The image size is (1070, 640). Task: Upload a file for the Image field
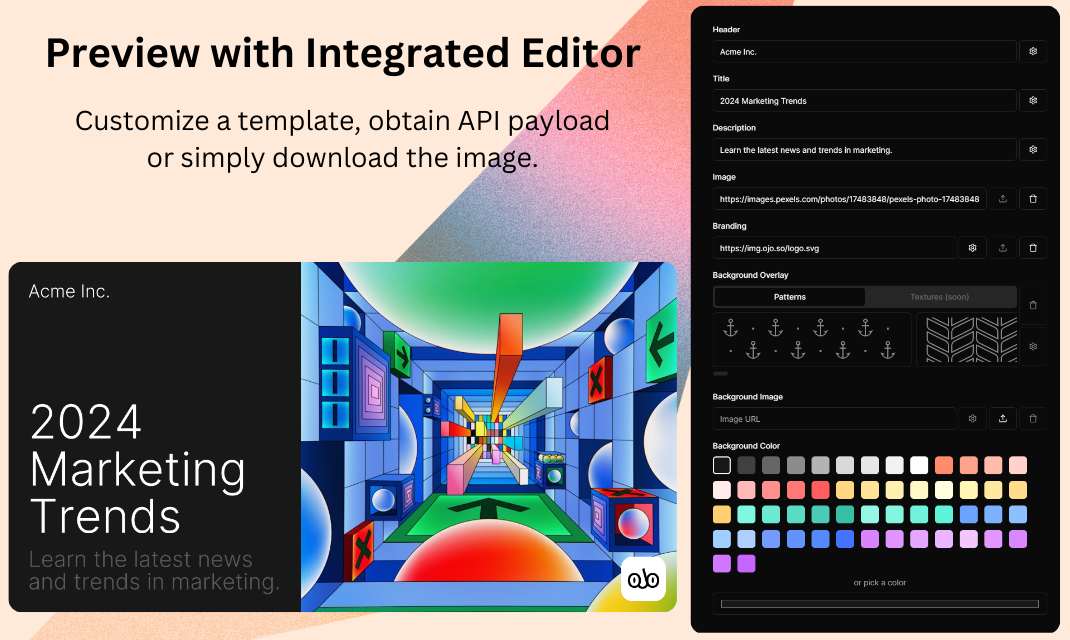[x=1002, y=199]
